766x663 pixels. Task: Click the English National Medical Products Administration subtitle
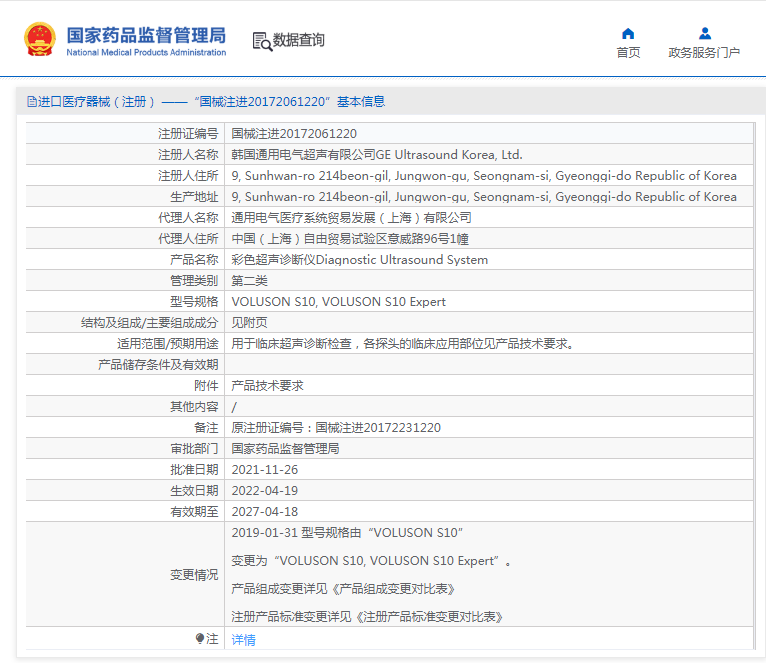point(146,53)
